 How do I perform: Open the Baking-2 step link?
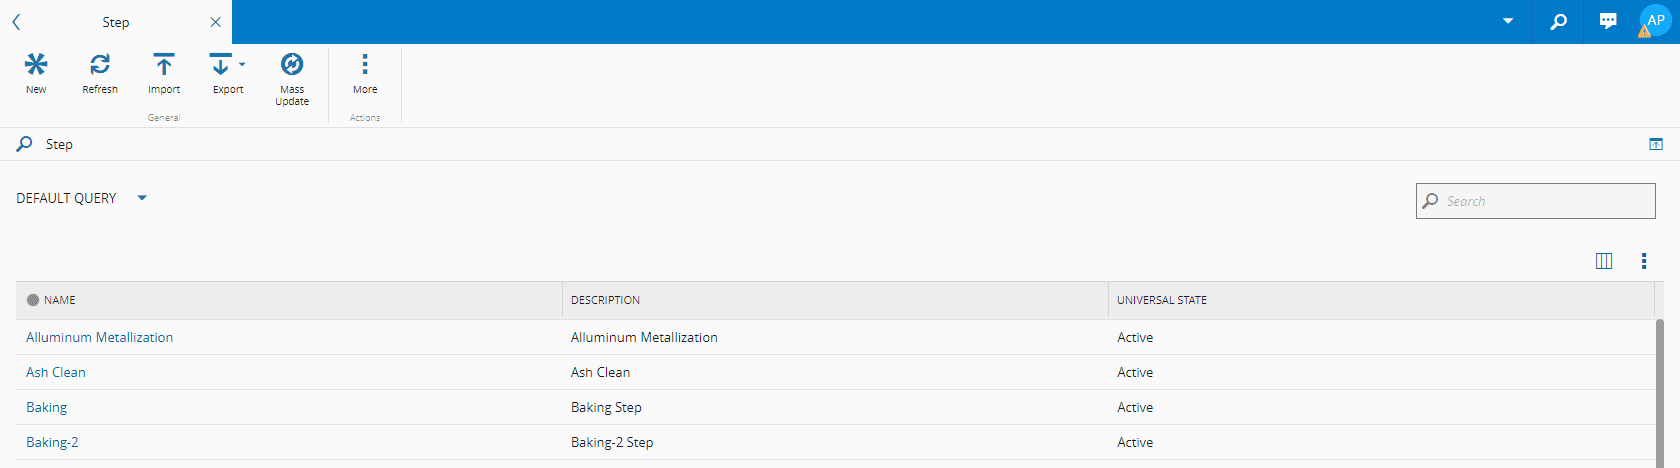coord(52,442)
